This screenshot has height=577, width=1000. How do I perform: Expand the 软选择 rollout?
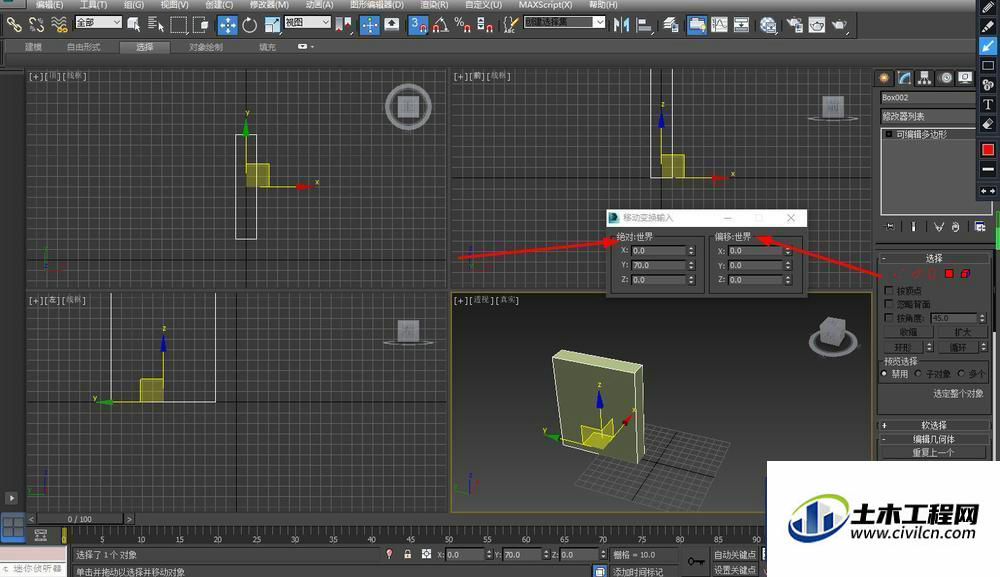tap(934, 425)
